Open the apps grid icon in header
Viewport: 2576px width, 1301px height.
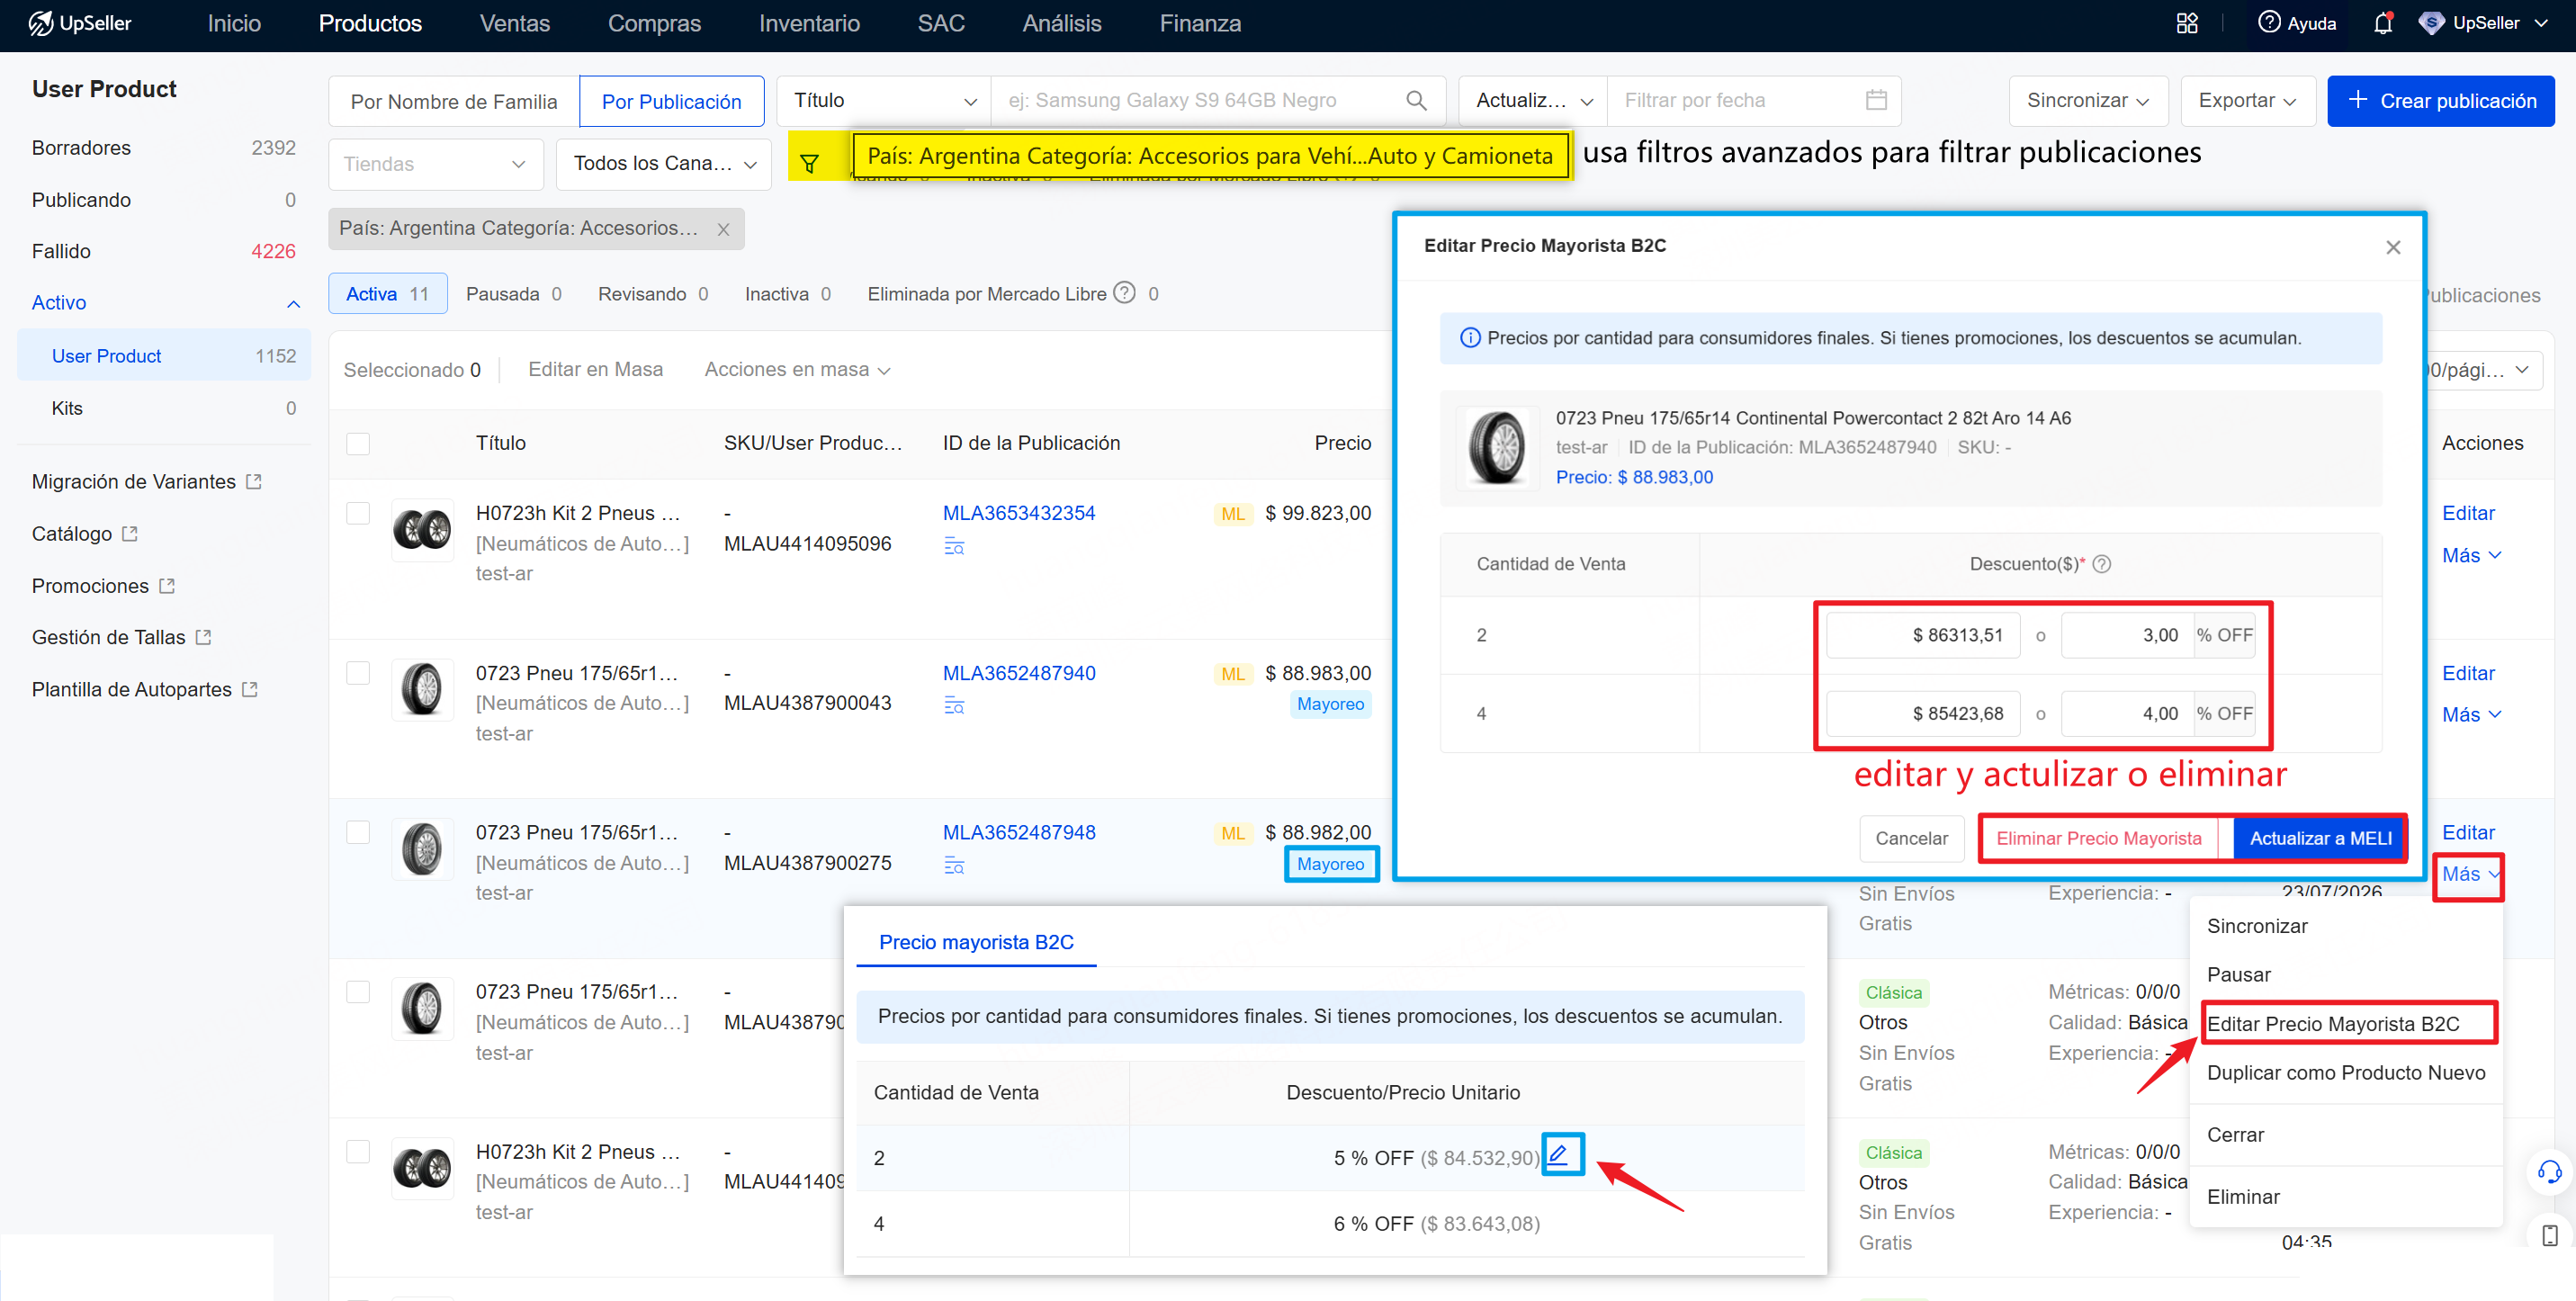pyautogui.click(x=2187, y=23)
